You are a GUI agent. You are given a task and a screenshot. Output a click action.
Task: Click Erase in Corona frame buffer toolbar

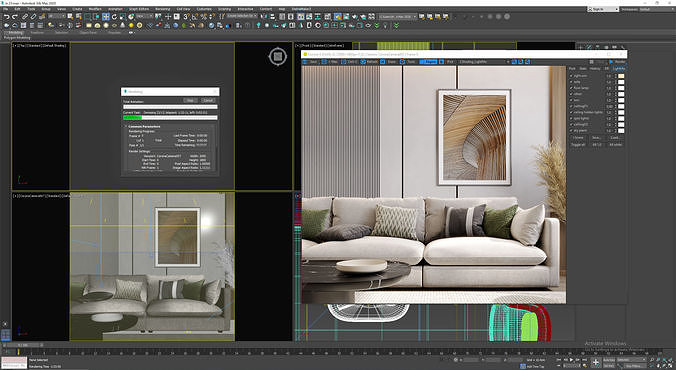click(x=388, y=62)
